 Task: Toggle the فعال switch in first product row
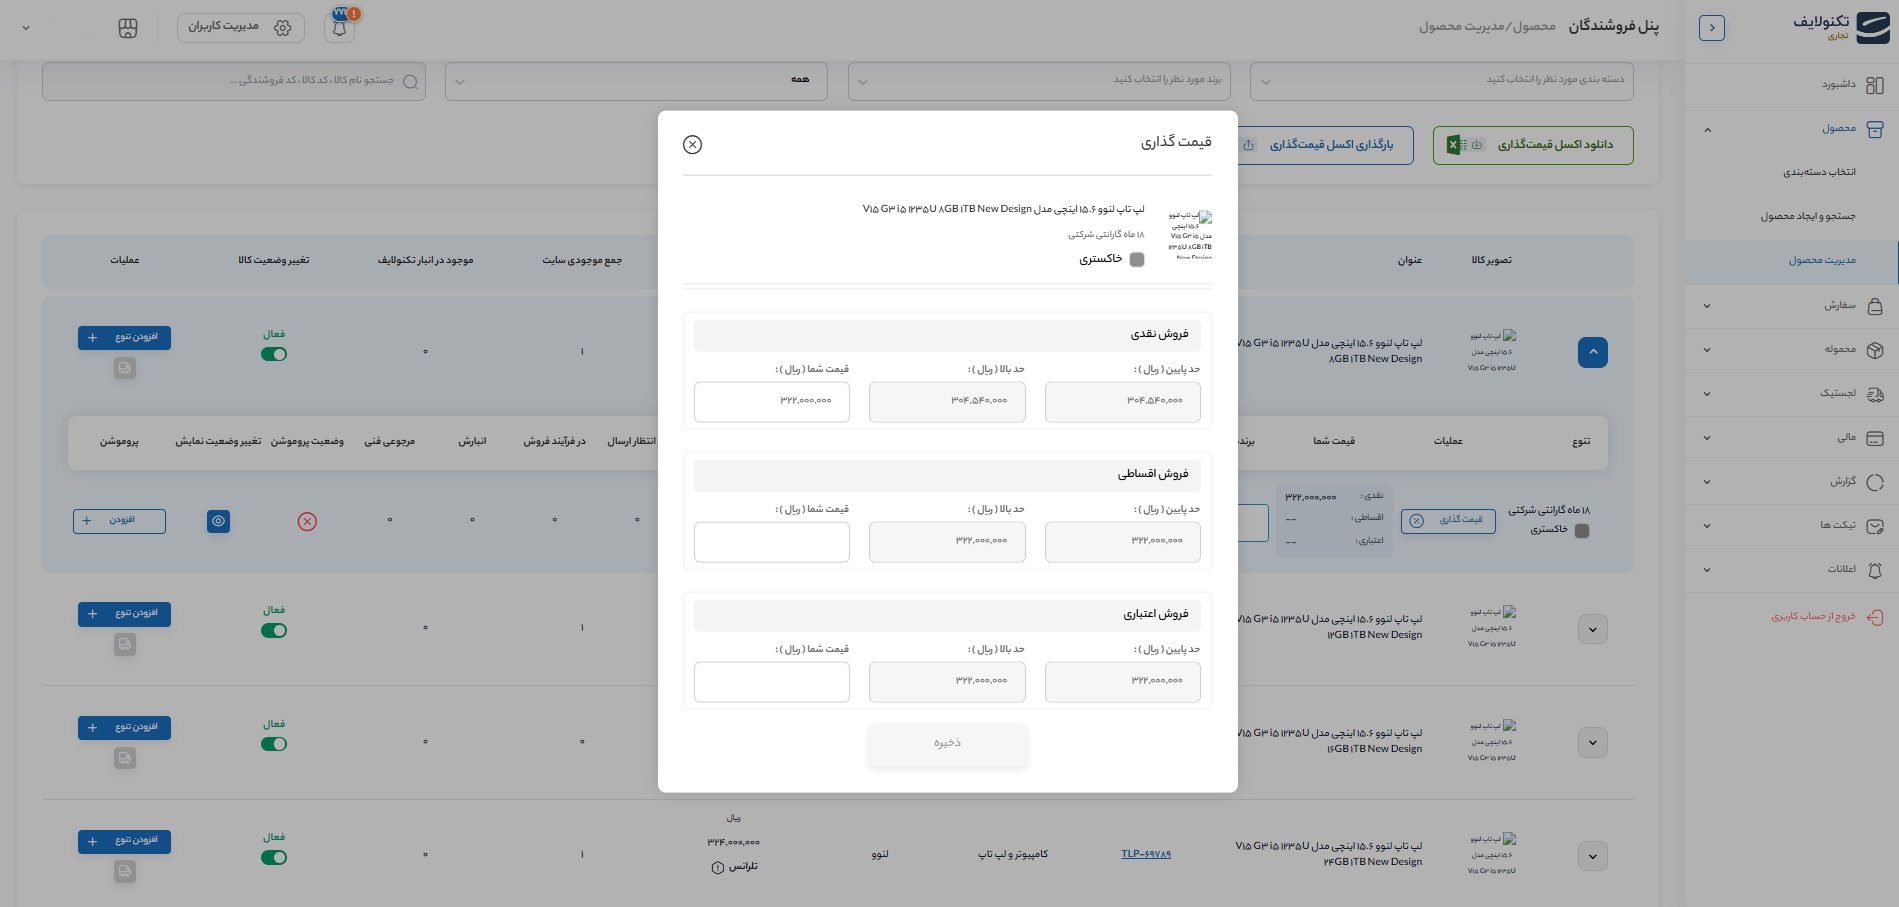274,354
